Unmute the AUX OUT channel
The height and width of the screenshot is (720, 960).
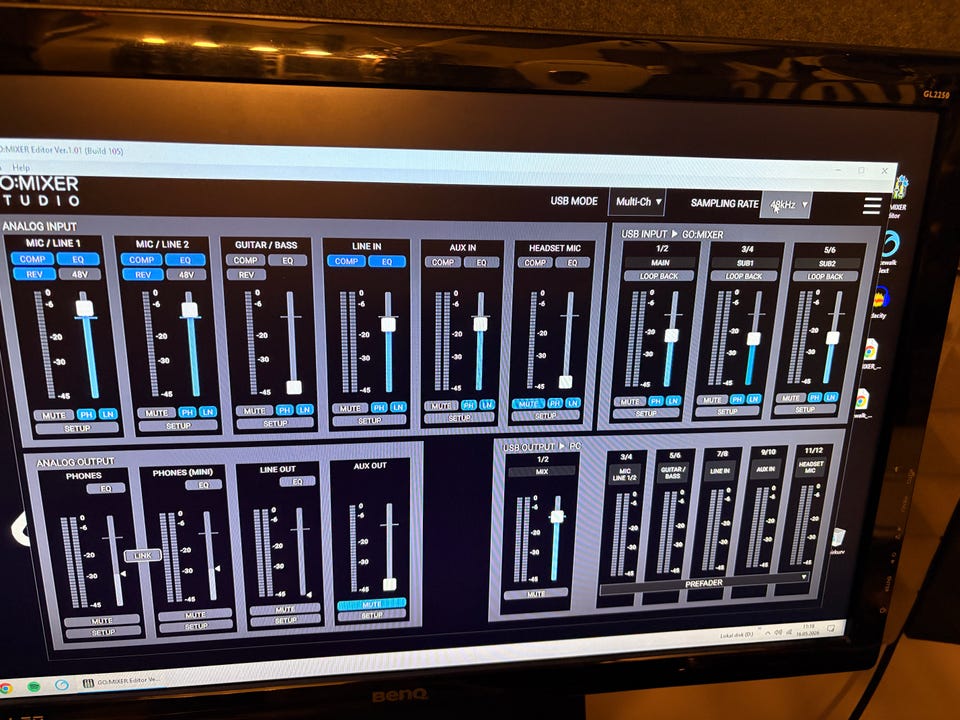click(371, 604)
